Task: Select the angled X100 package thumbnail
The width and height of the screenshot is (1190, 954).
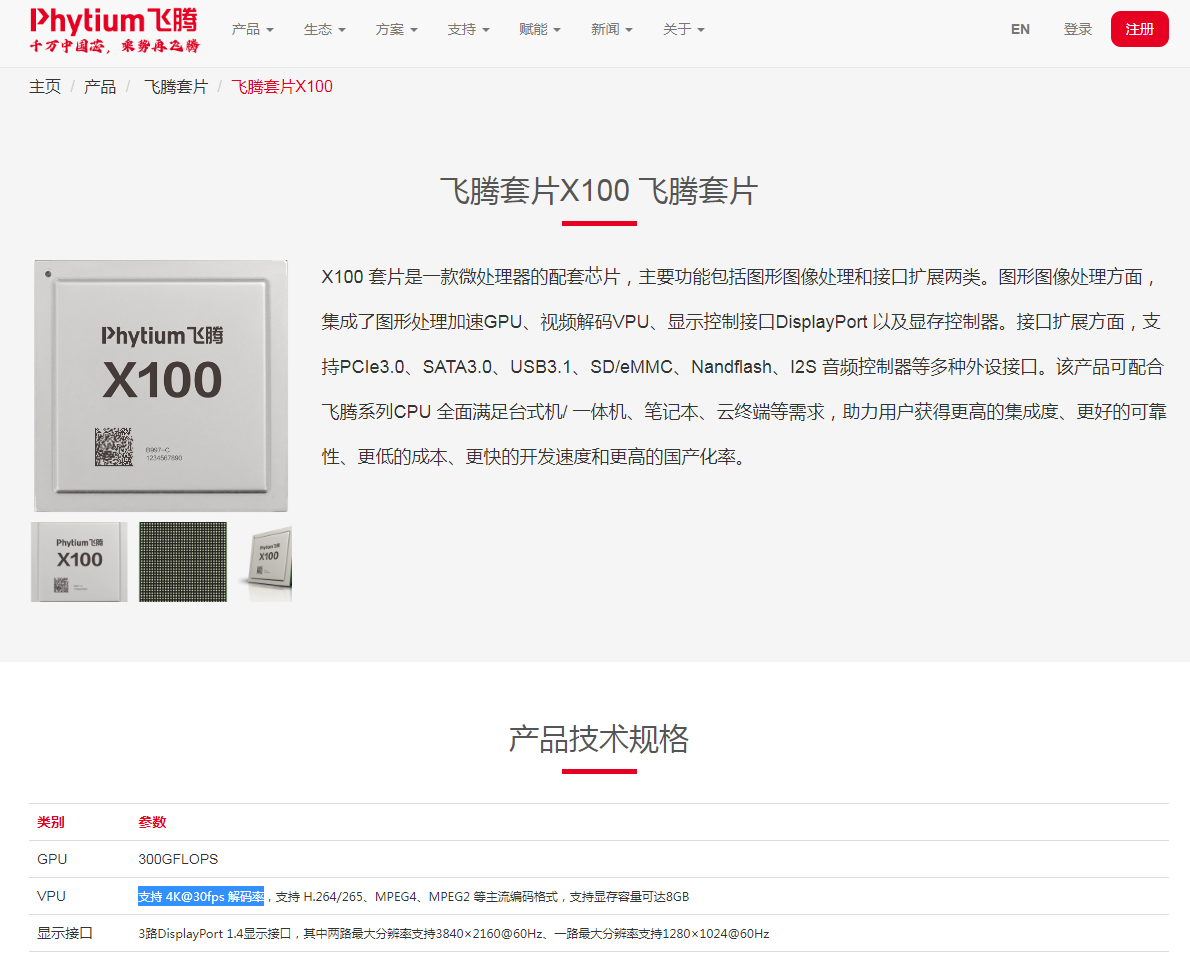Action: click(x=265, y=561)
